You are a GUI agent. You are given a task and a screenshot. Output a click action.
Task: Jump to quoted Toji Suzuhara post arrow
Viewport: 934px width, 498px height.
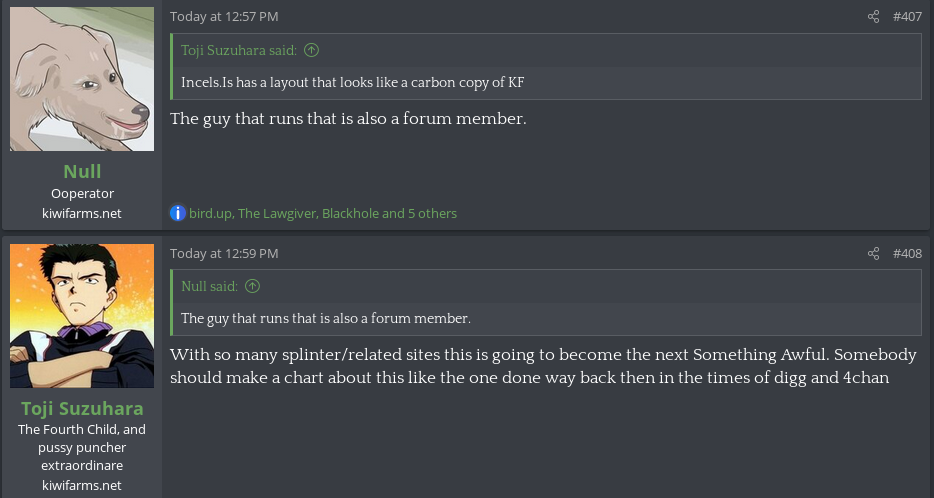pos(311,50)
